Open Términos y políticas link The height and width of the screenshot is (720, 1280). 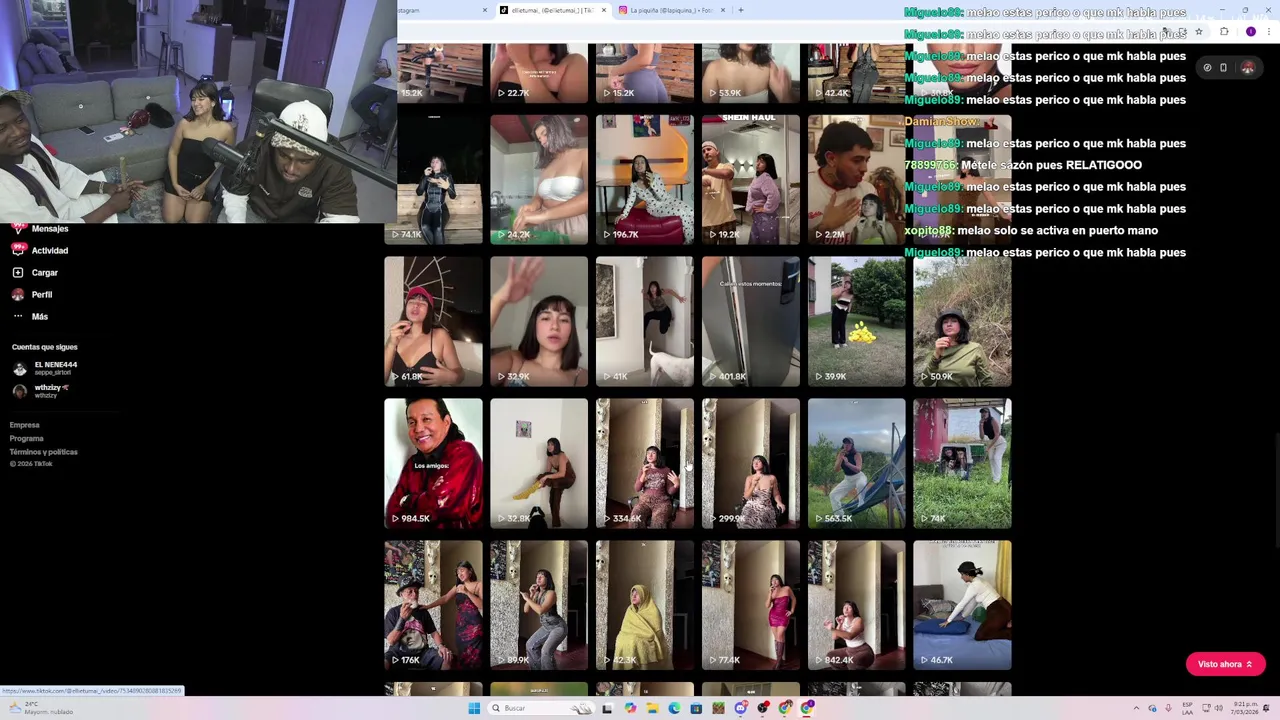click(x=44, y=451)
